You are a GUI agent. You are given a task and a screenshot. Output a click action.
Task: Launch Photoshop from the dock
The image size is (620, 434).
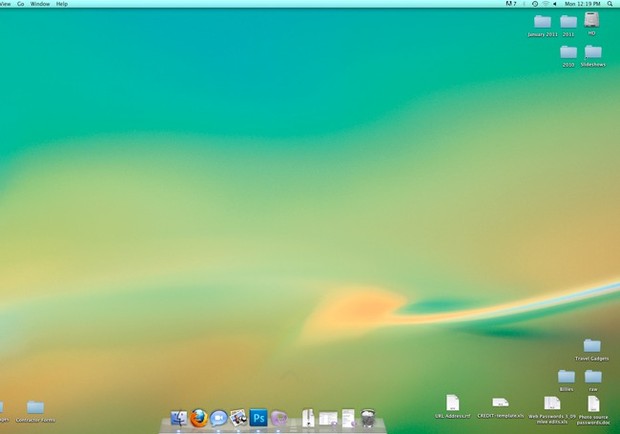pyautogui.click(x=258, y=418)
